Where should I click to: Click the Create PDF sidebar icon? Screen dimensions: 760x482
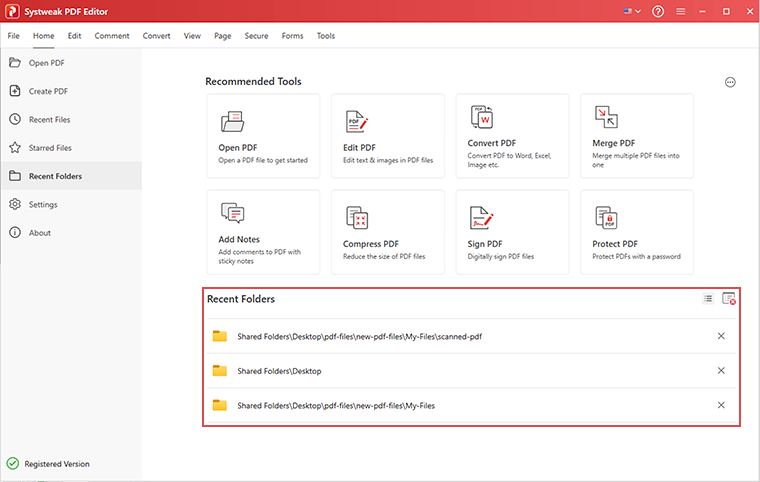[15, 91]
